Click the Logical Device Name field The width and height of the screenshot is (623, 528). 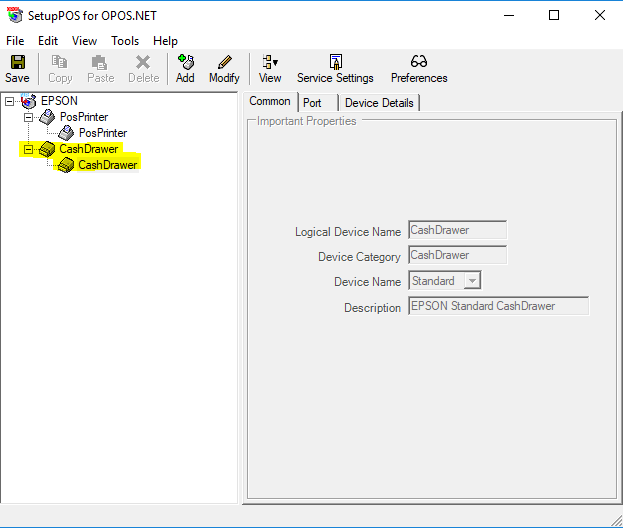(457, 230)
